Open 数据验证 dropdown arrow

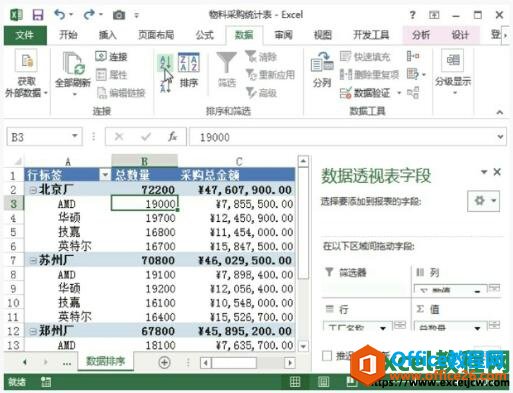pyautogui.click(x=399, y=93)
